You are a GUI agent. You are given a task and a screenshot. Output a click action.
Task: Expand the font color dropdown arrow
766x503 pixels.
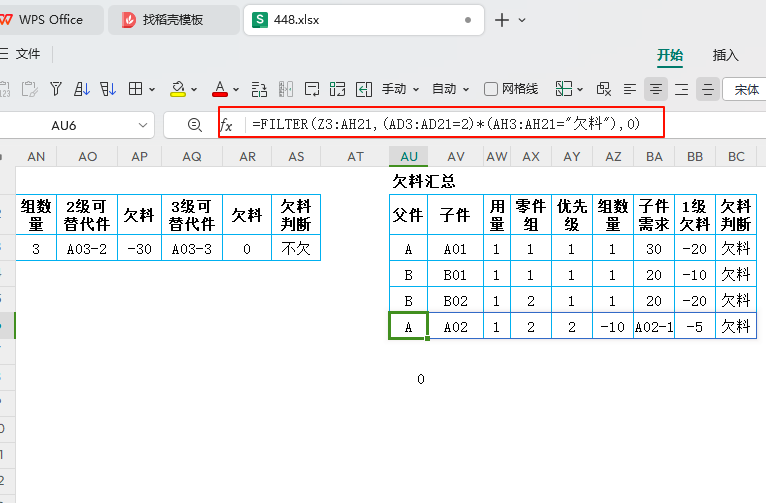[236, 89]
